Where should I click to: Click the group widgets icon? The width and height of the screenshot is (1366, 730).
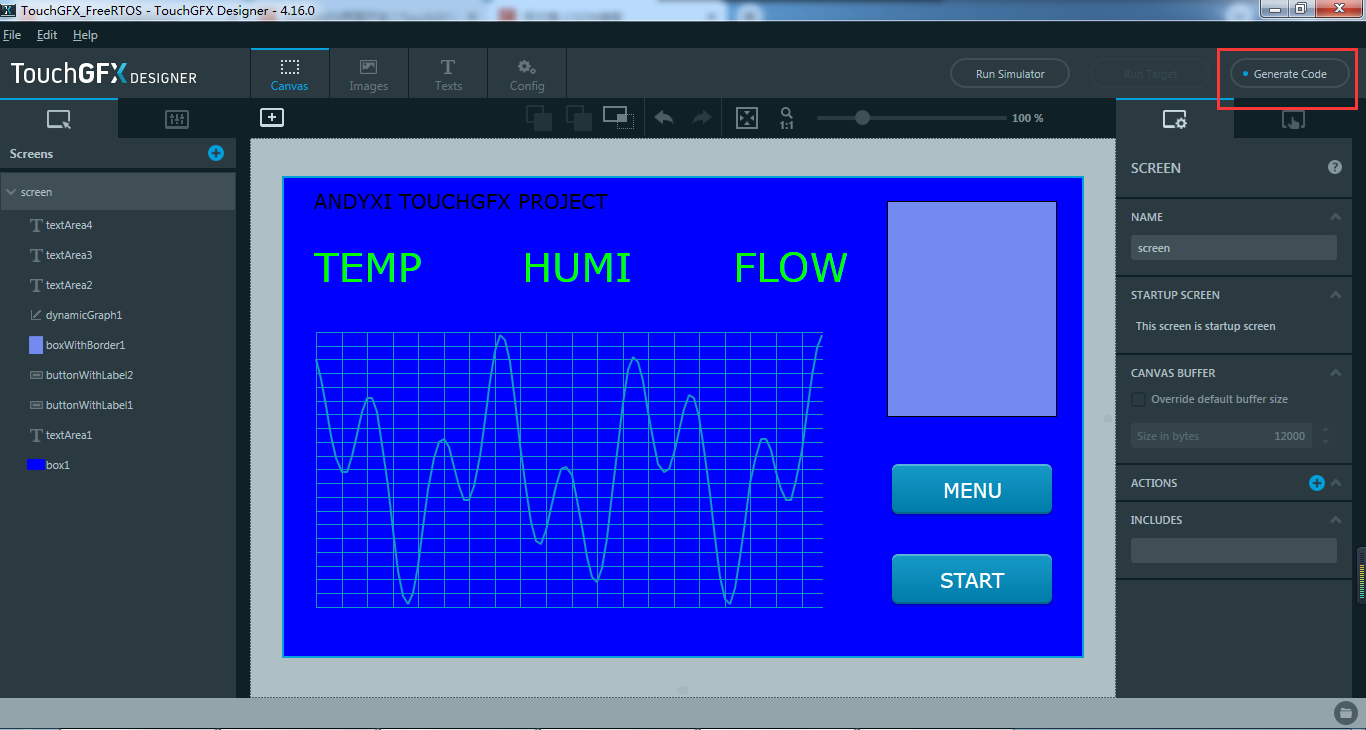pyautogui.click(x=618, y=118)
